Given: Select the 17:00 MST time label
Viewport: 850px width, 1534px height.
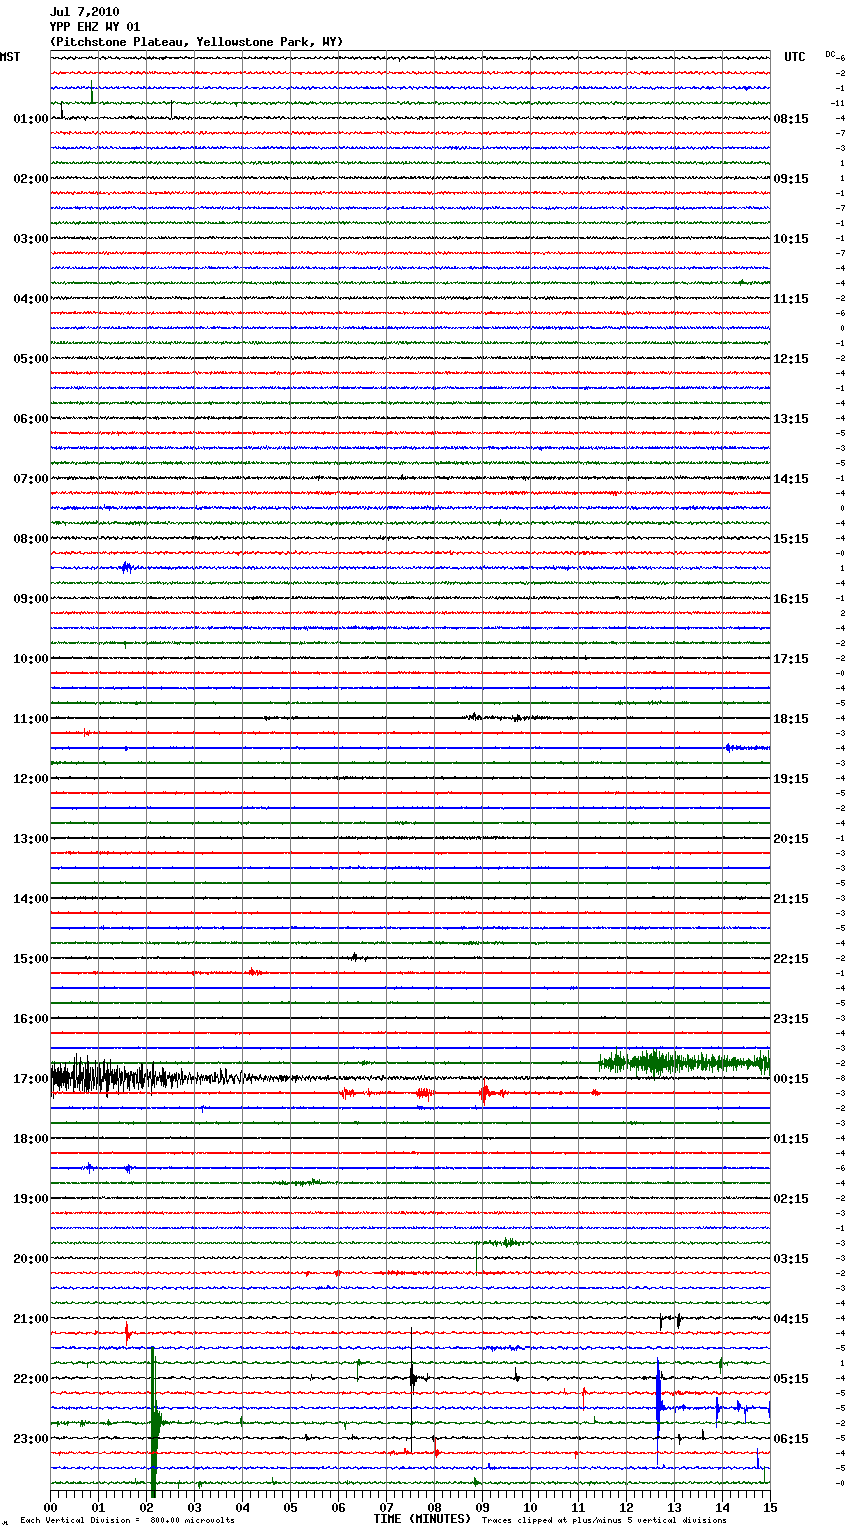Looking at the screenshot, I should 31,1079.
